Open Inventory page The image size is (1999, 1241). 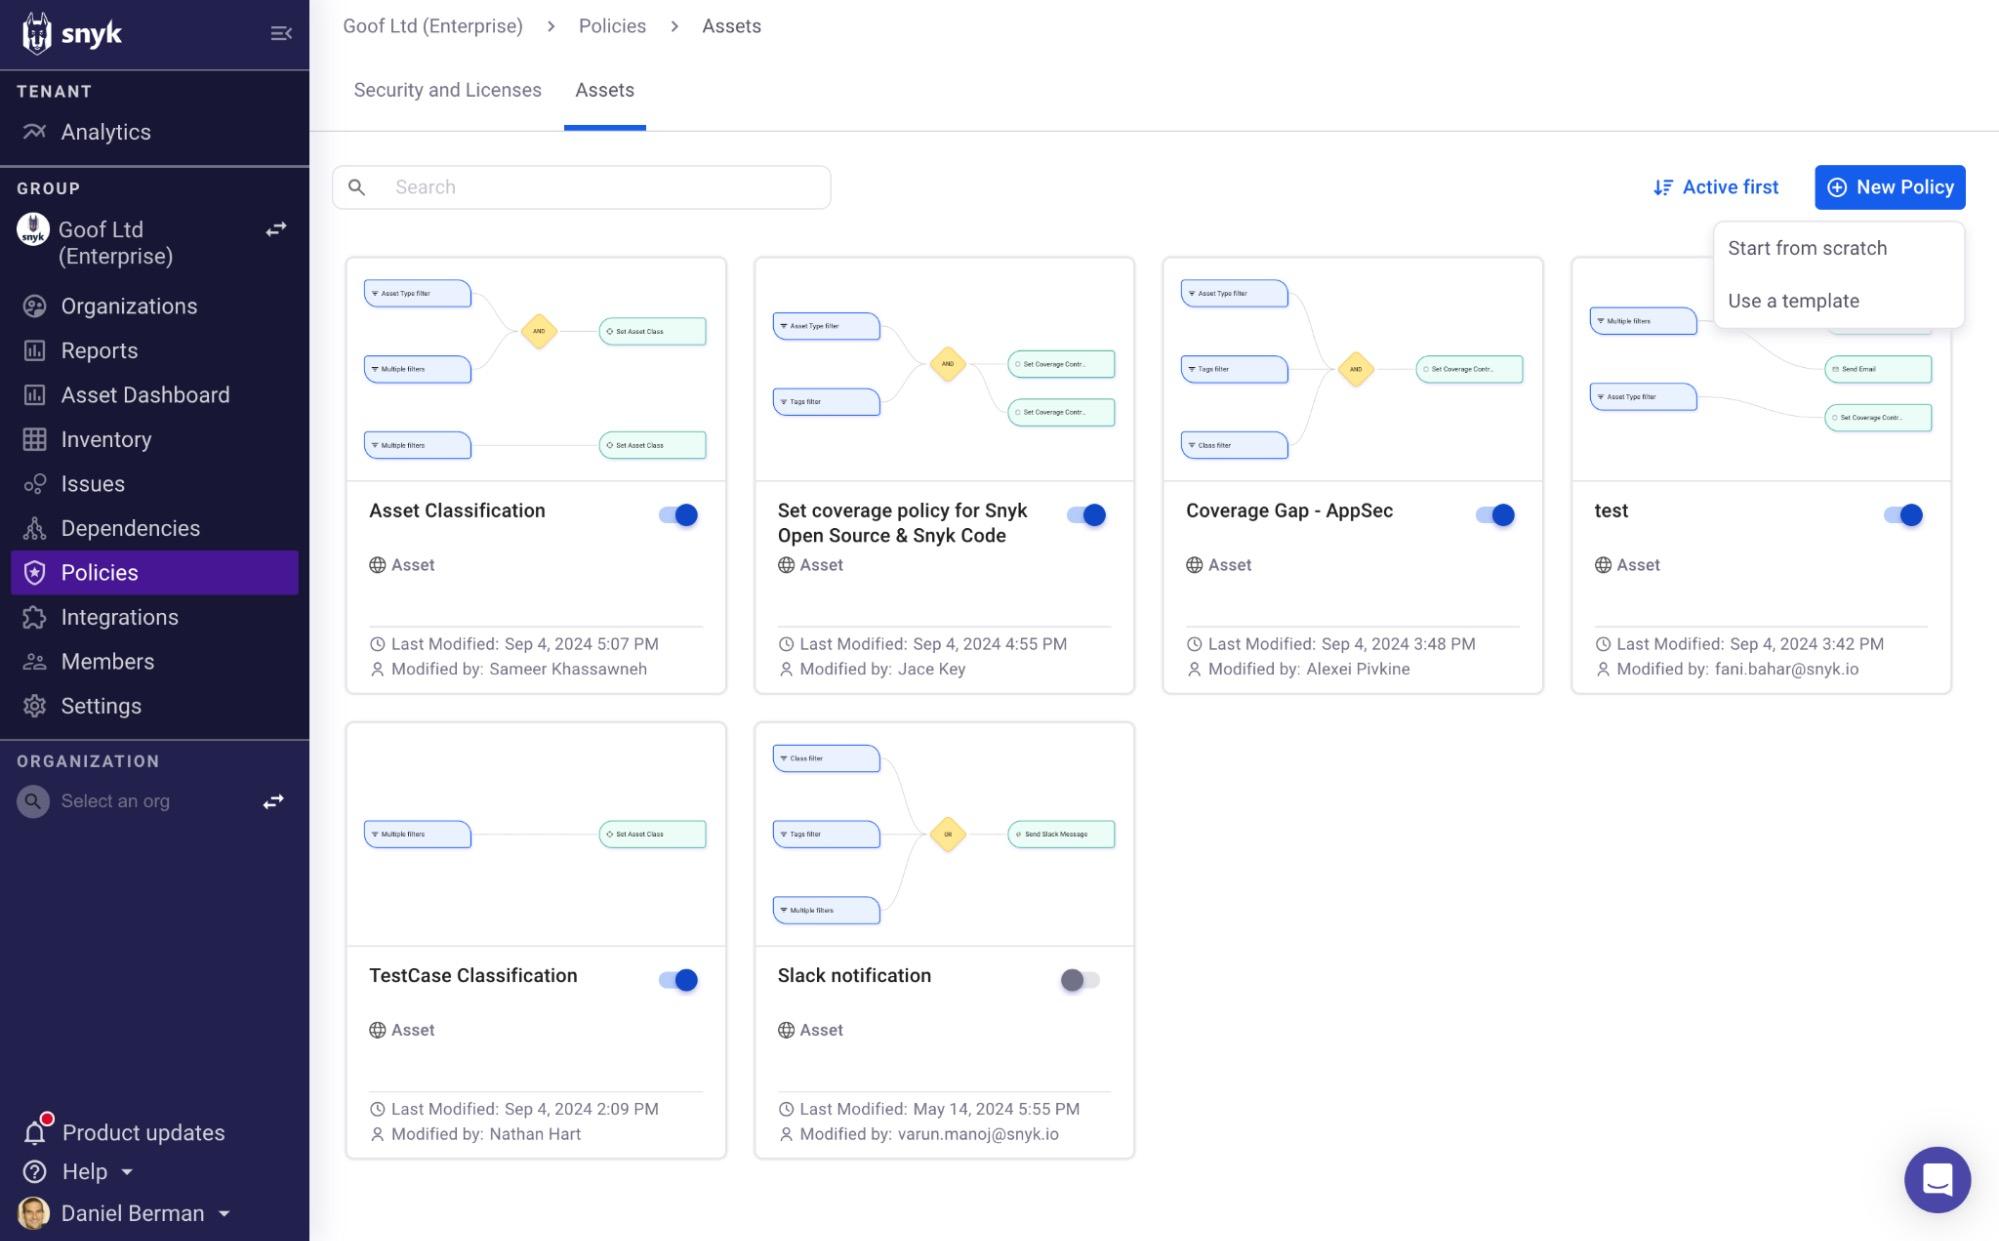106,439
